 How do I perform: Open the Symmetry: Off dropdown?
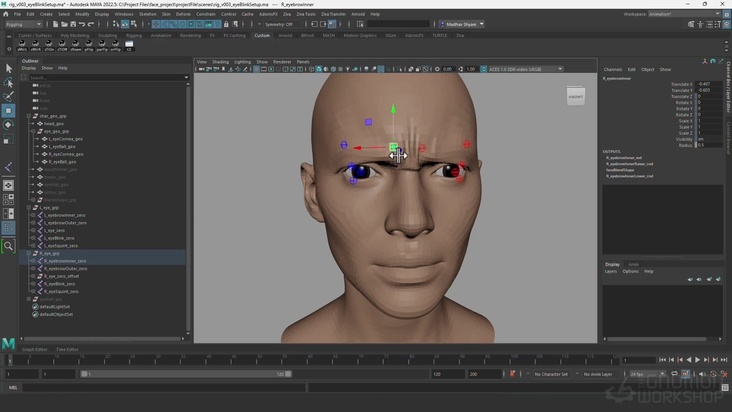[279, 24]
